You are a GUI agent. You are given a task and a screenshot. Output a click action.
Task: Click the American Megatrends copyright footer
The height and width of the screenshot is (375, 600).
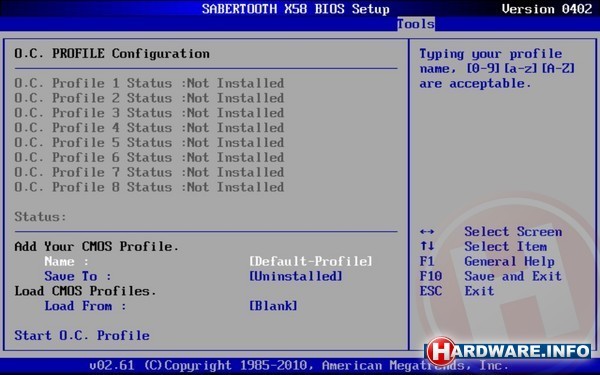pyautogui.click(x=299, y=365)
